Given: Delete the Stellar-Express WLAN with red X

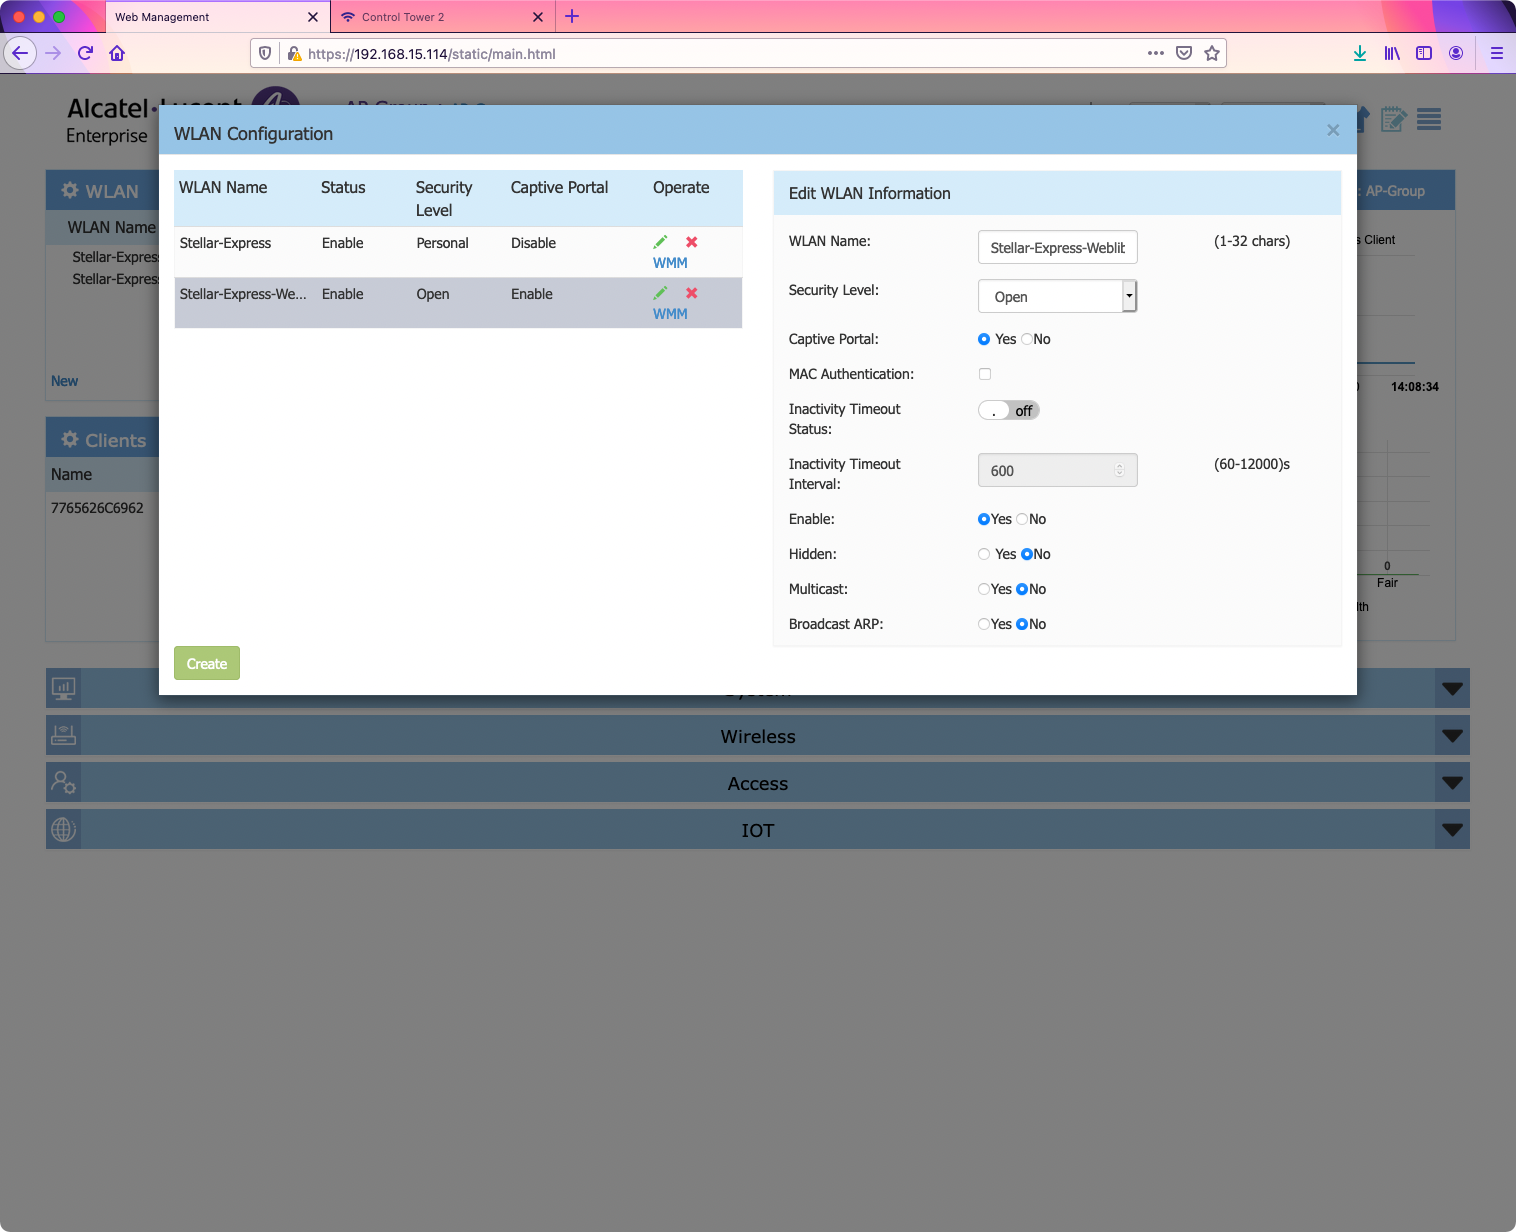Looking at the screenshot, I should [691, 242].
